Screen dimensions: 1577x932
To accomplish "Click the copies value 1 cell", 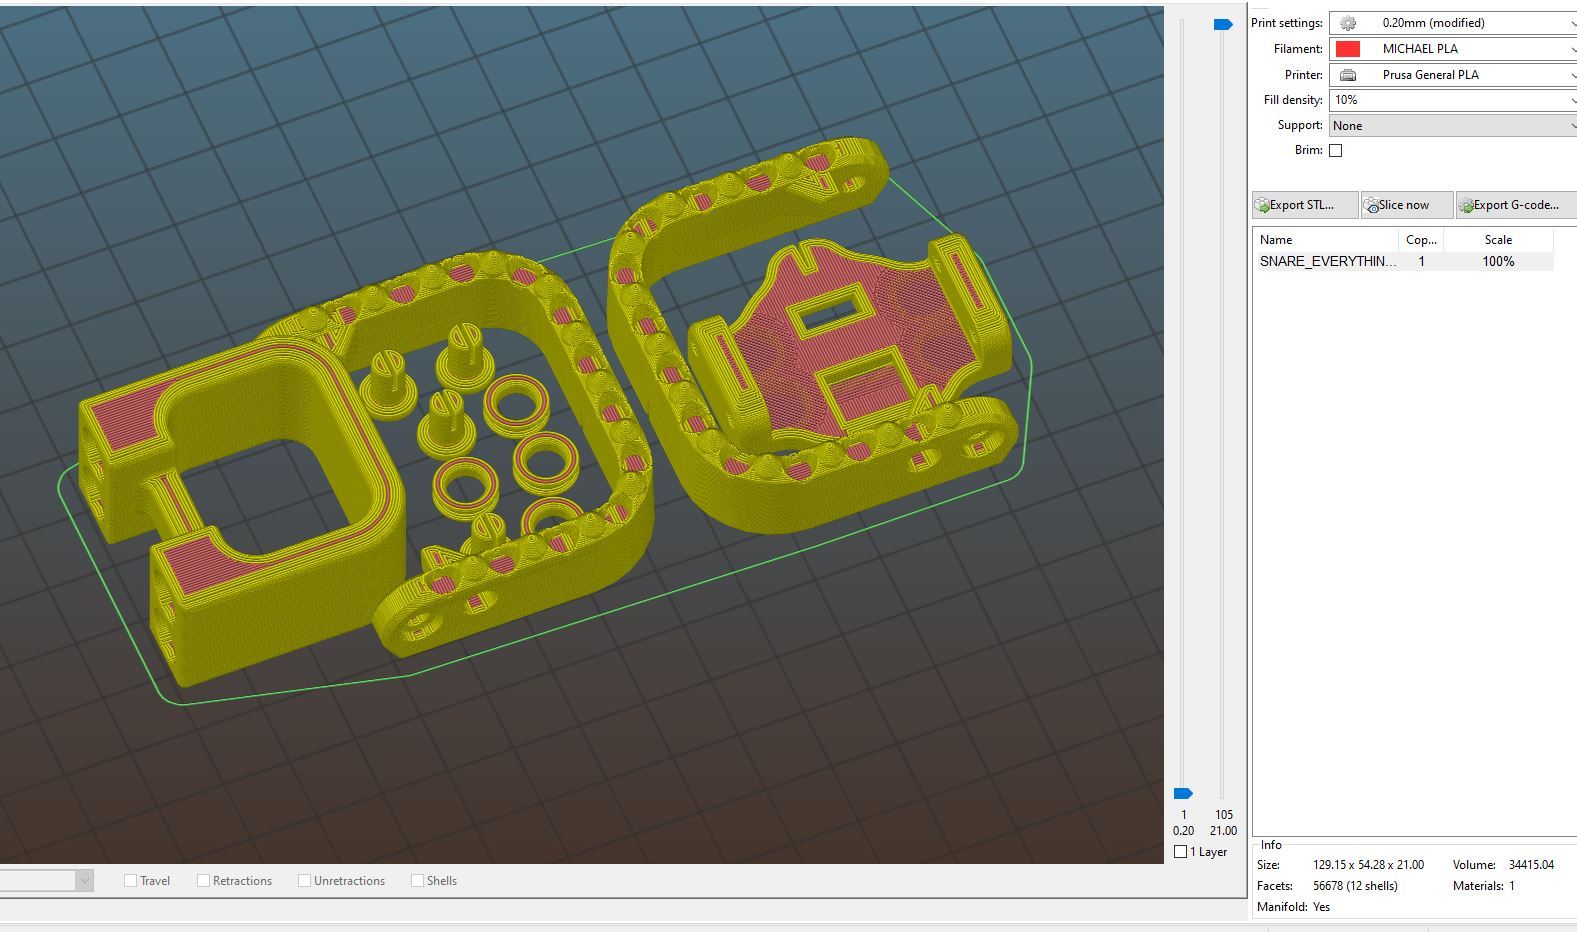I will pos(1421,261).
